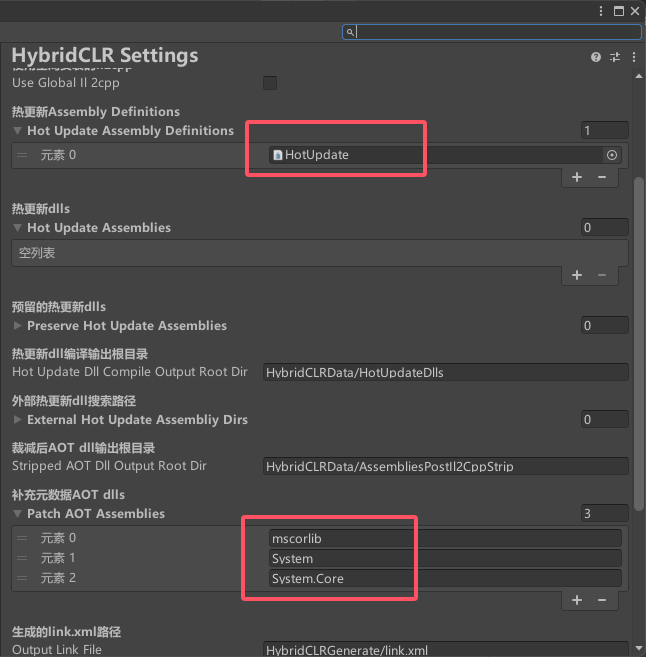Remove element from Hot Update Assembly Definitions
This screenshot has width=646, height=657.
tap(602, 177)
